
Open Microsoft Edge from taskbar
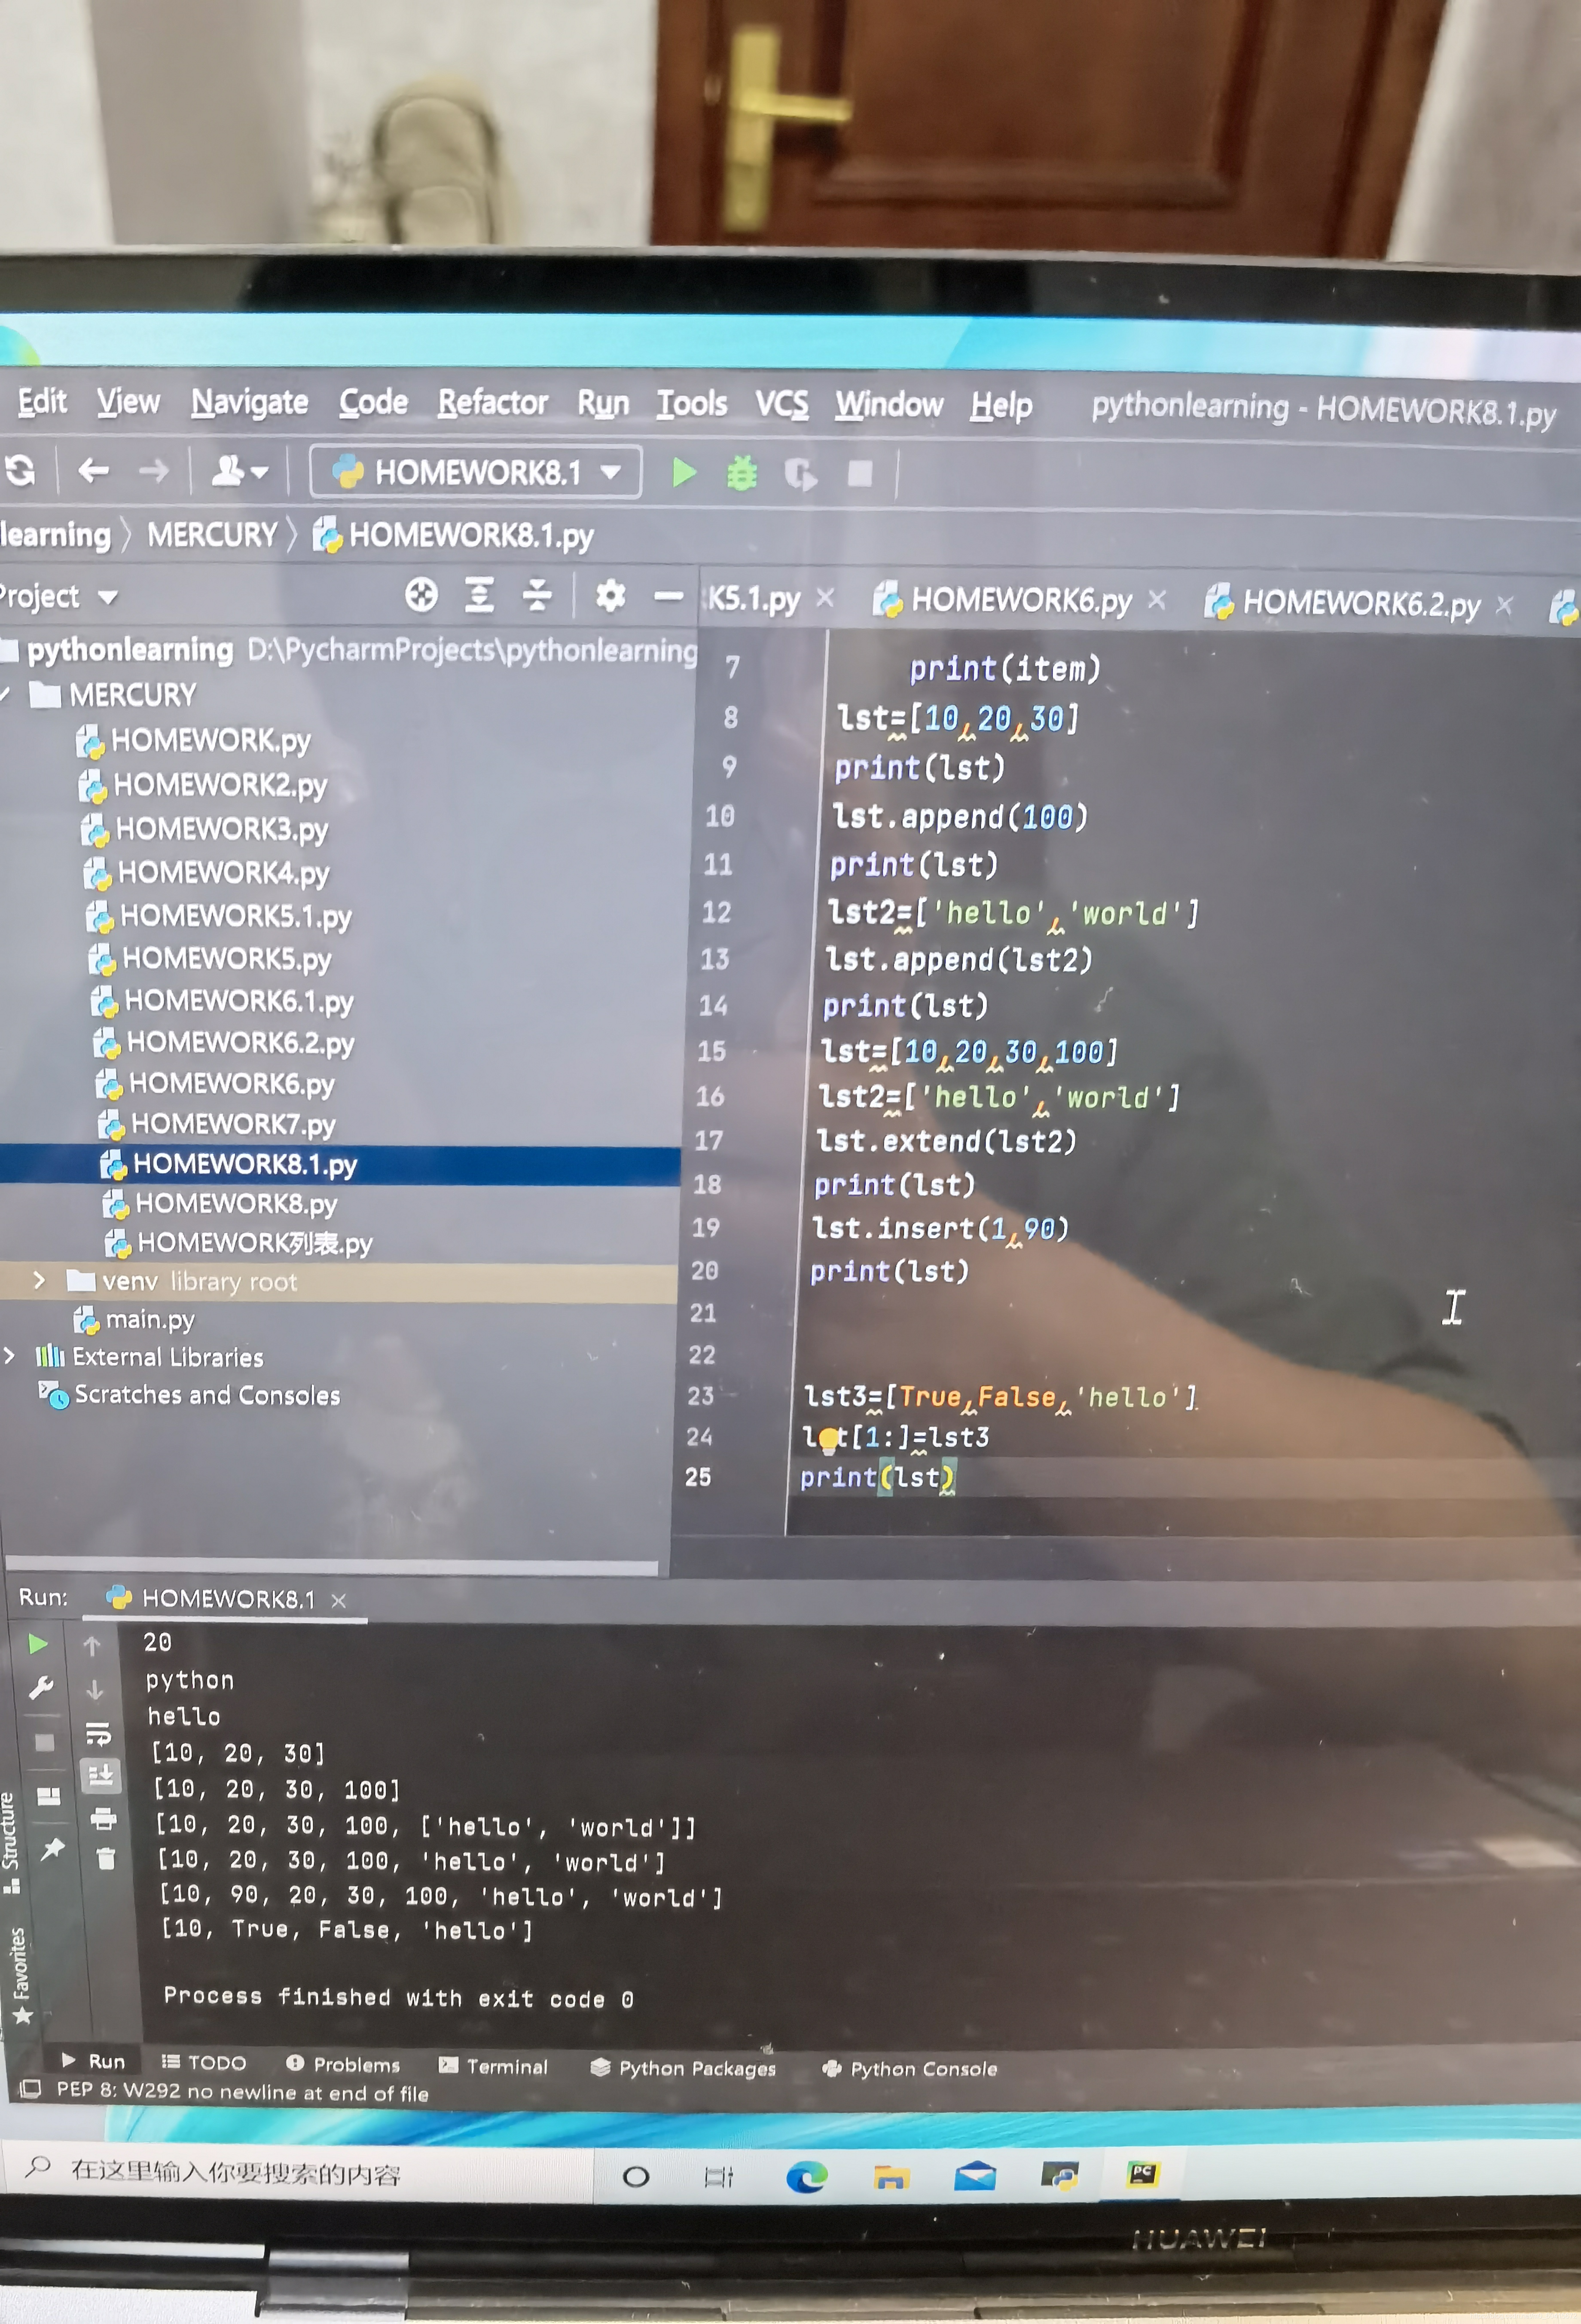tap(806, 2176)
